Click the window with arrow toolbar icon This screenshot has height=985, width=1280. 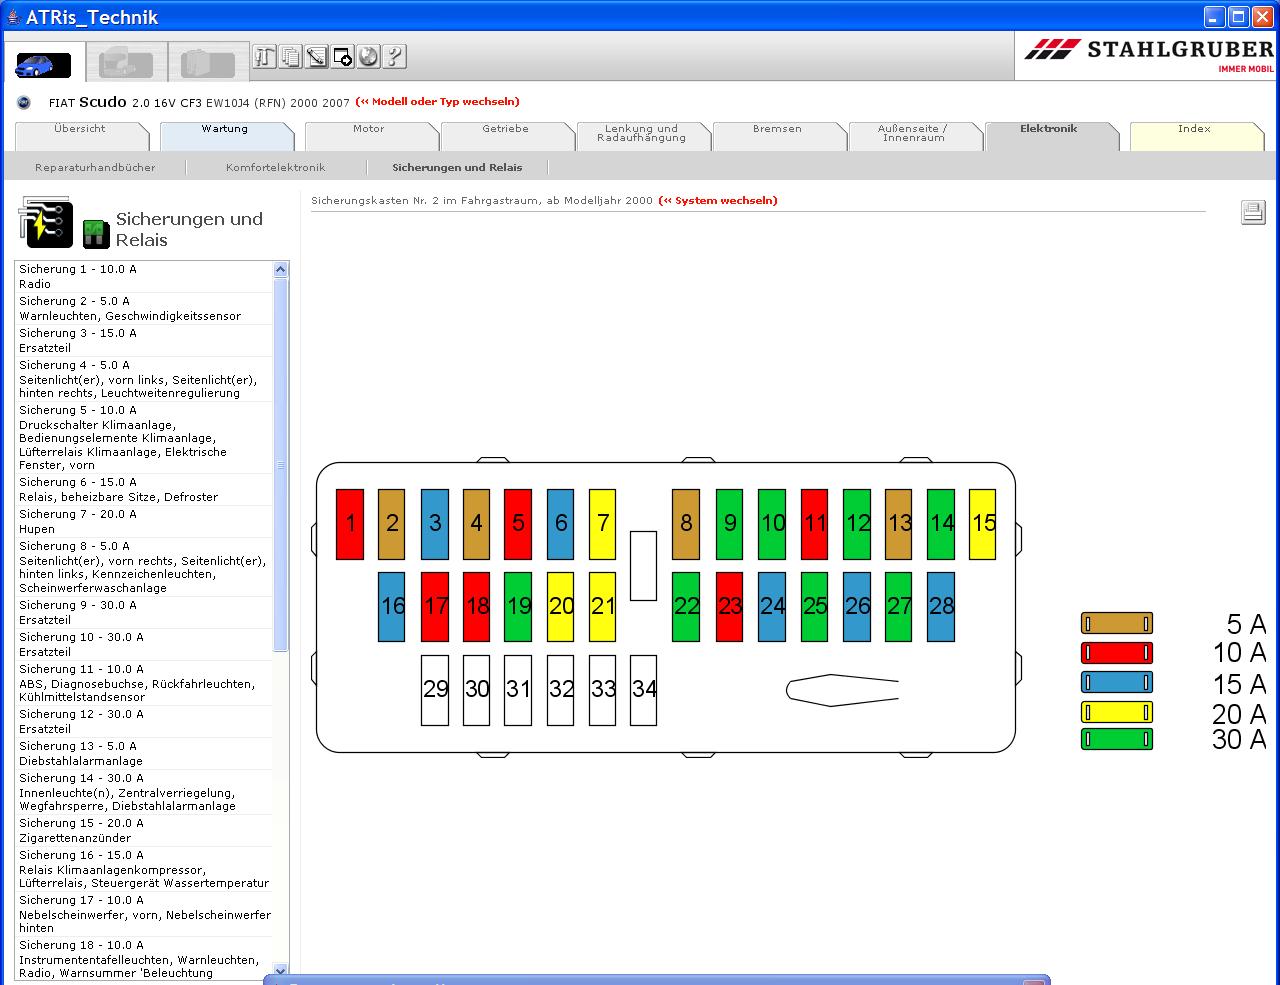coord(342,57)
